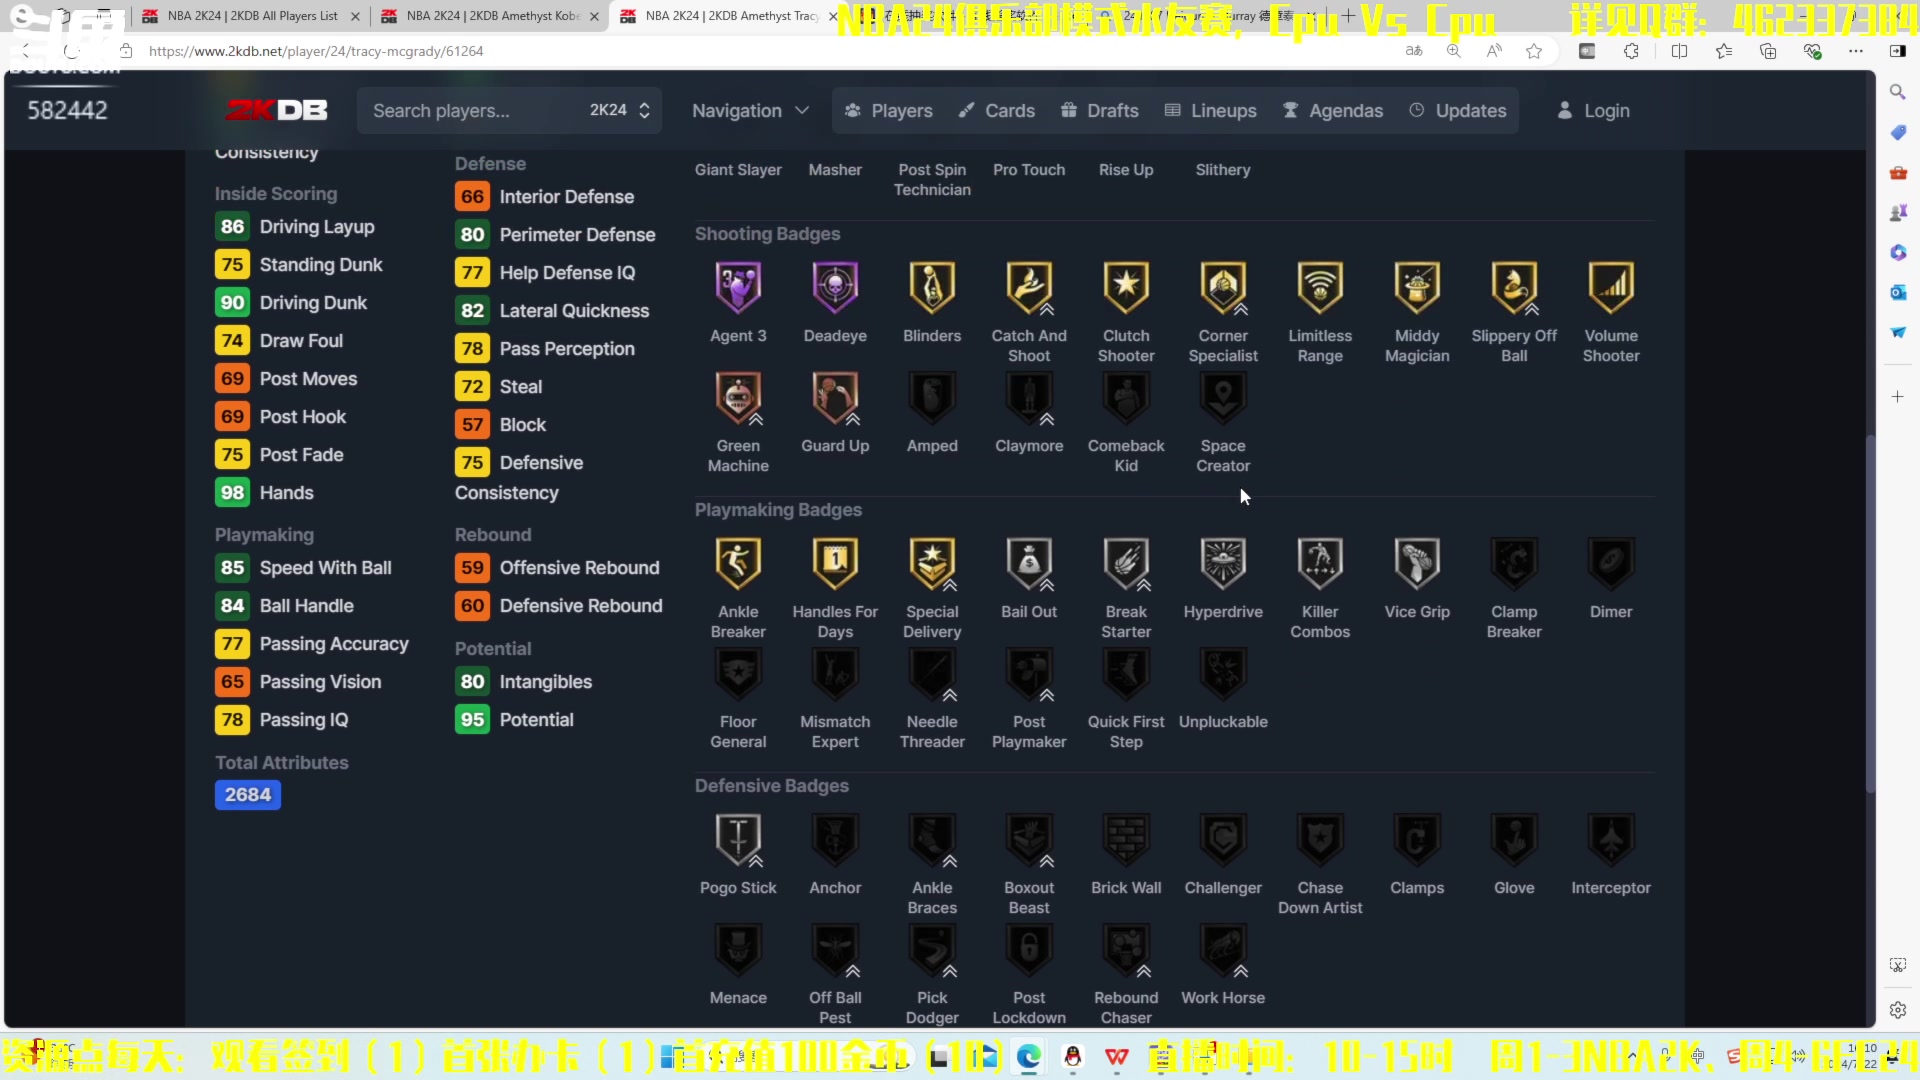Open the browser settings and more menu

tap(1856, 51)
